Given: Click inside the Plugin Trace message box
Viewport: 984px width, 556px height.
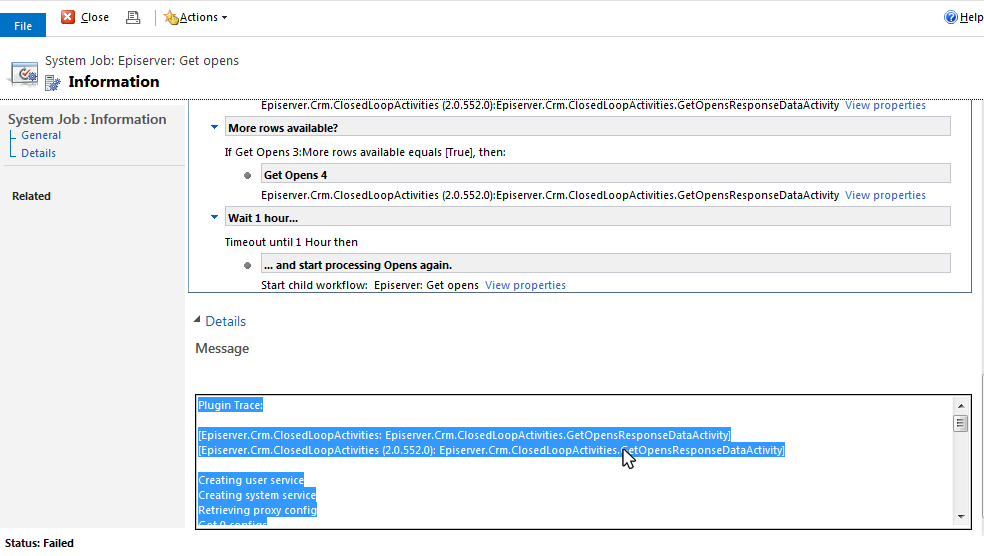Looking at the screenshot, I should pyautogui.click(x=570, y=480).
